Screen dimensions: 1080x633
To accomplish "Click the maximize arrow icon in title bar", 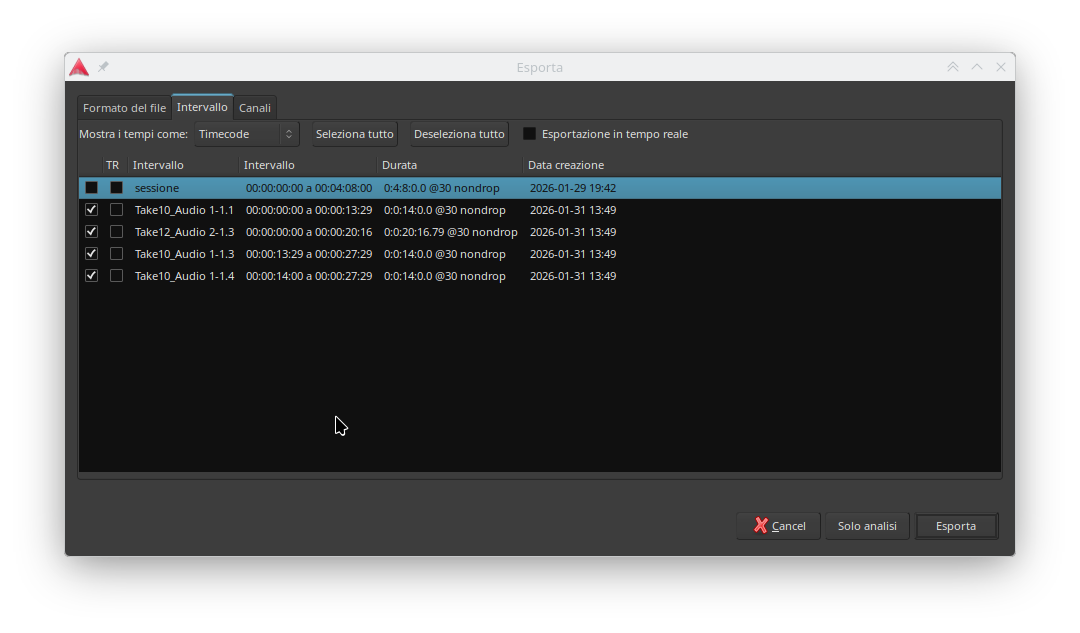I will (x=977, y=67).
